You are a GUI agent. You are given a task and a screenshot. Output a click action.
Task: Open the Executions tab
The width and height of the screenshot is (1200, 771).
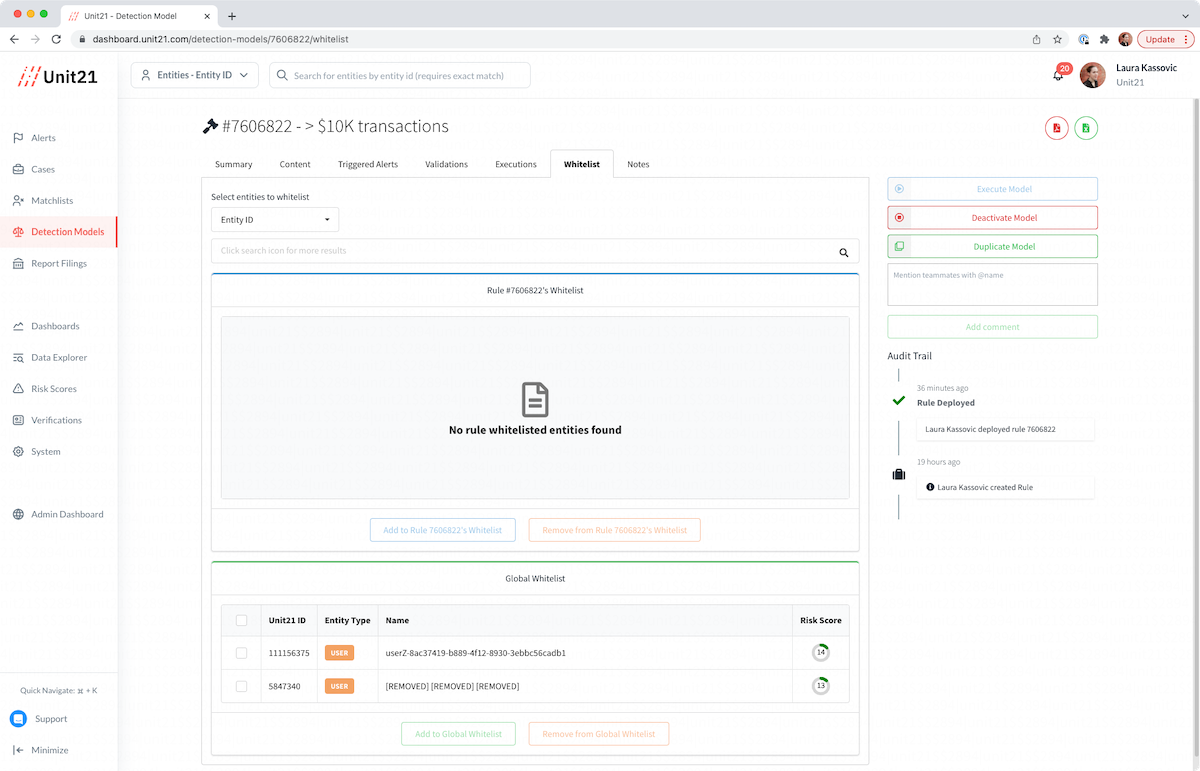pos(516,164)
